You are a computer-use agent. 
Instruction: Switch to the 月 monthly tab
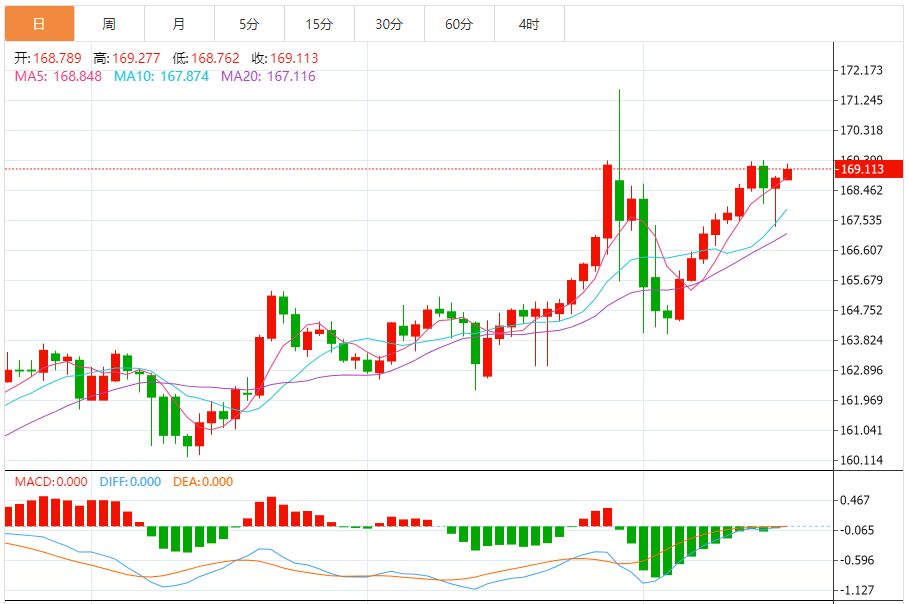tap(180, 24)
